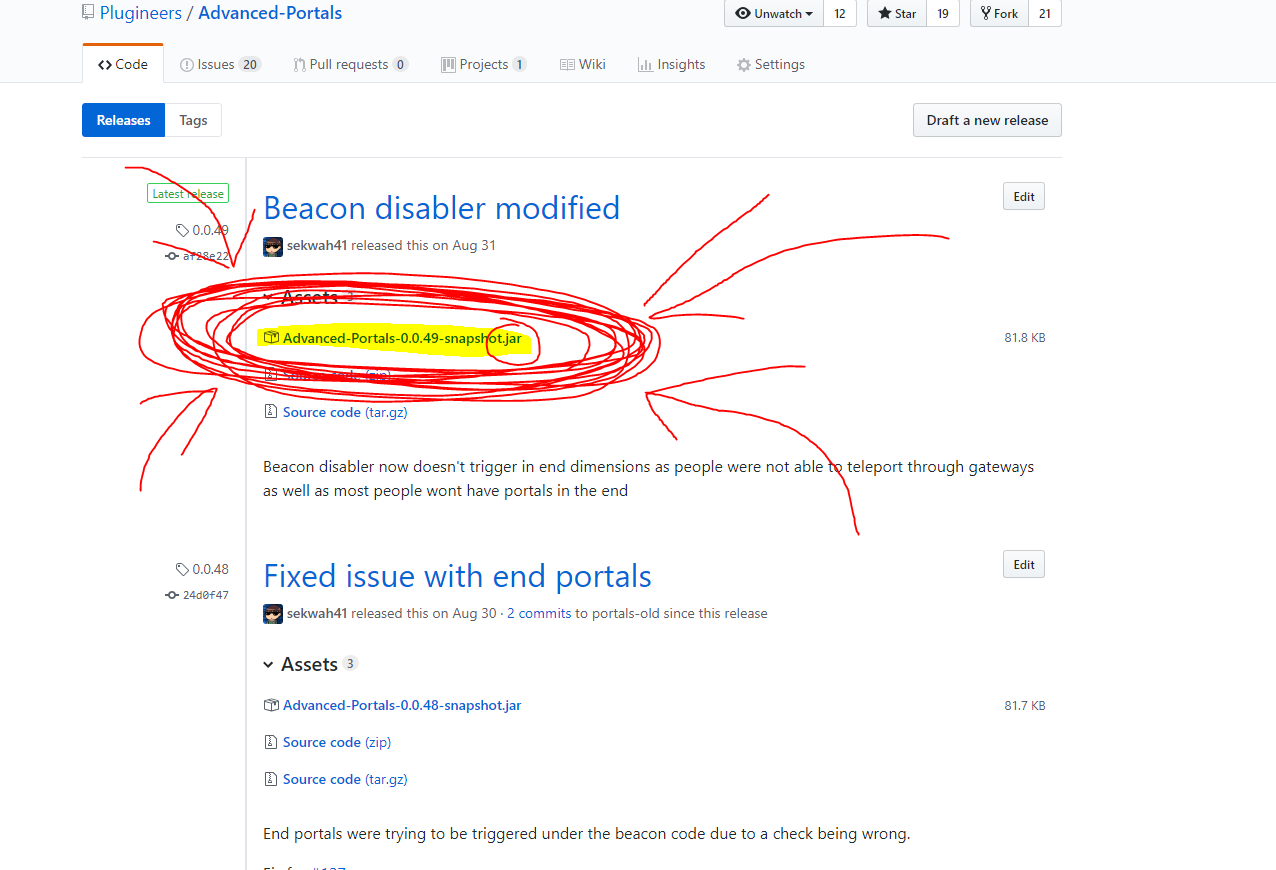Download 0.0.48 Source code (tar.gz)
Viewport: 1276px width, 870px height.
[x=345, y=780]
